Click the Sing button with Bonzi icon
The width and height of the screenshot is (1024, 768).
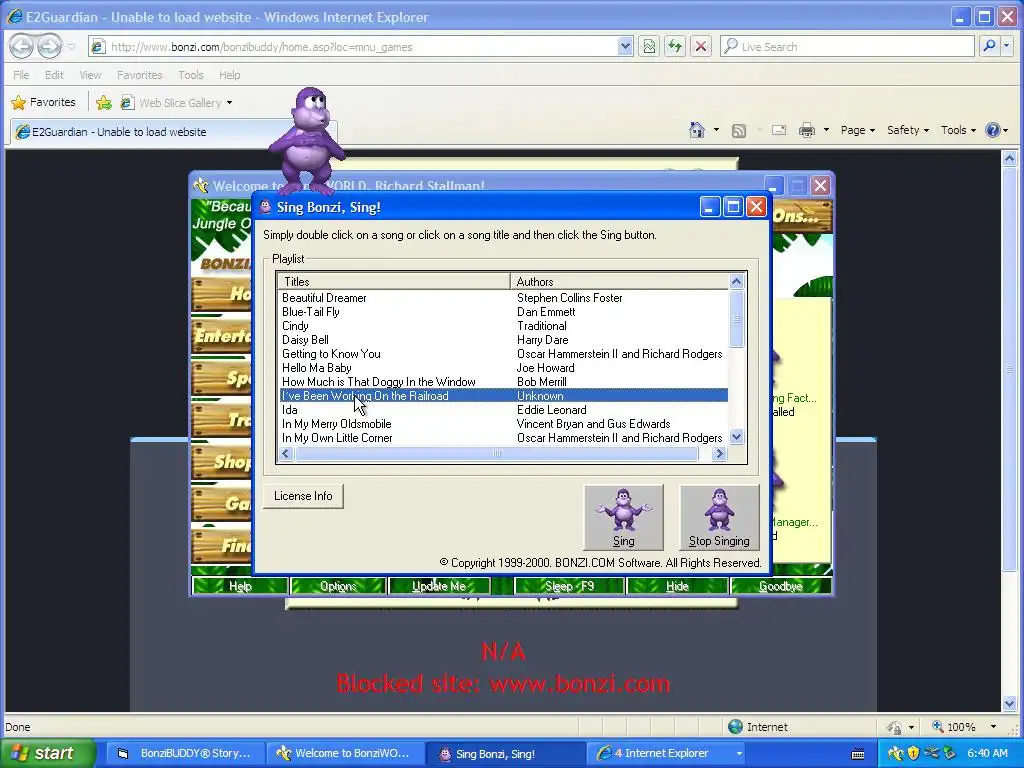[x=624, y=517]
